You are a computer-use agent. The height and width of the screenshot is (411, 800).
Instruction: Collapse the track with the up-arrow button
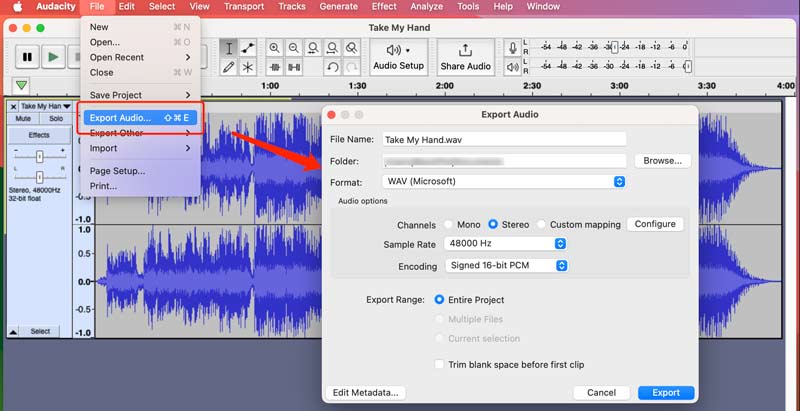[x=13, y=331]
